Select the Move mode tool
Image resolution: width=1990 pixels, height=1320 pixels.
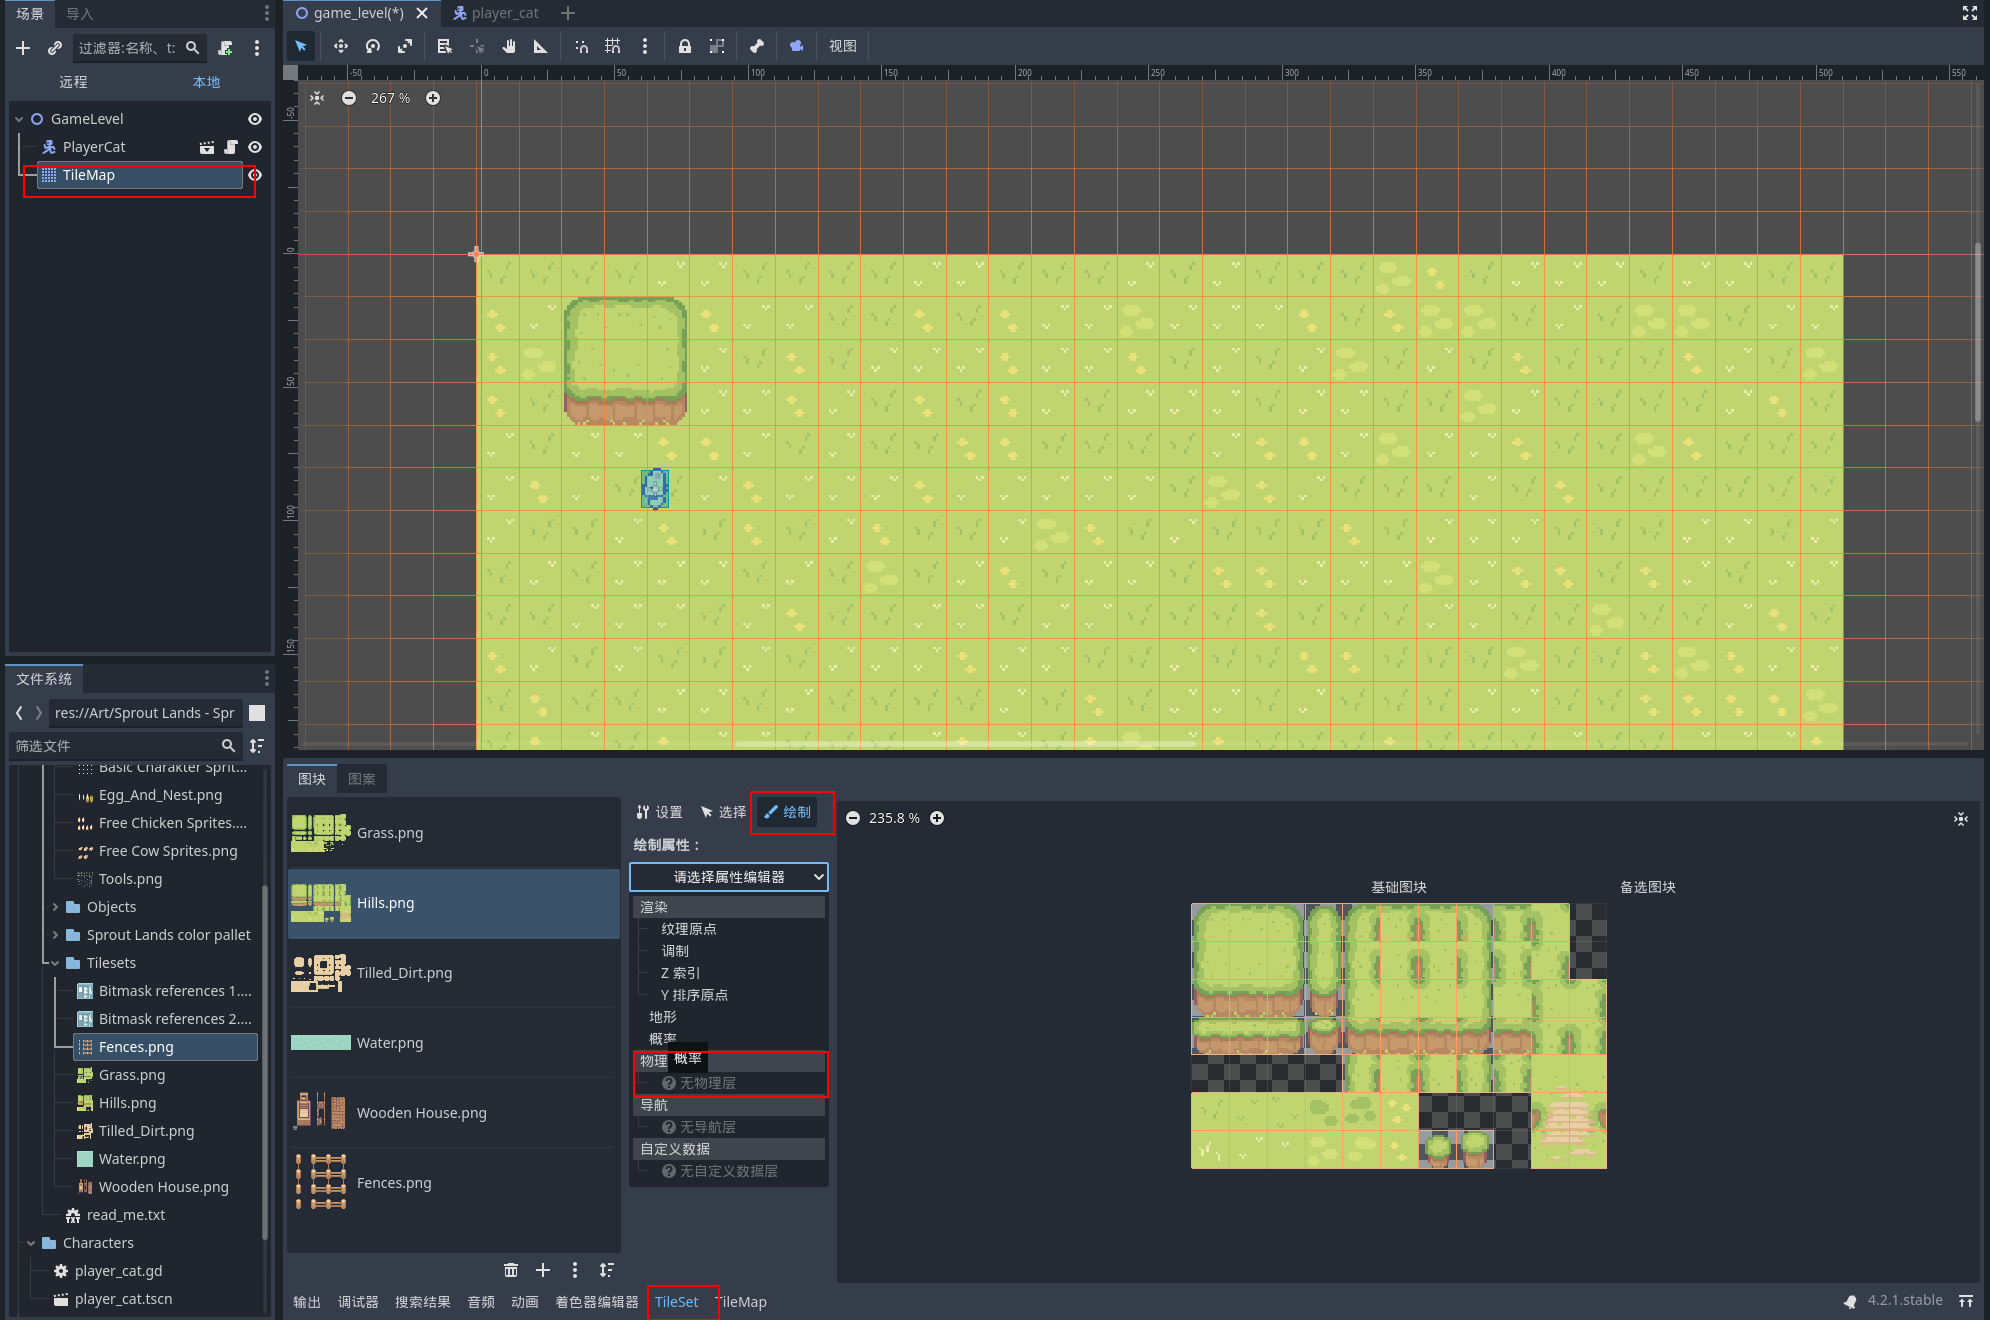coord(341,46)
